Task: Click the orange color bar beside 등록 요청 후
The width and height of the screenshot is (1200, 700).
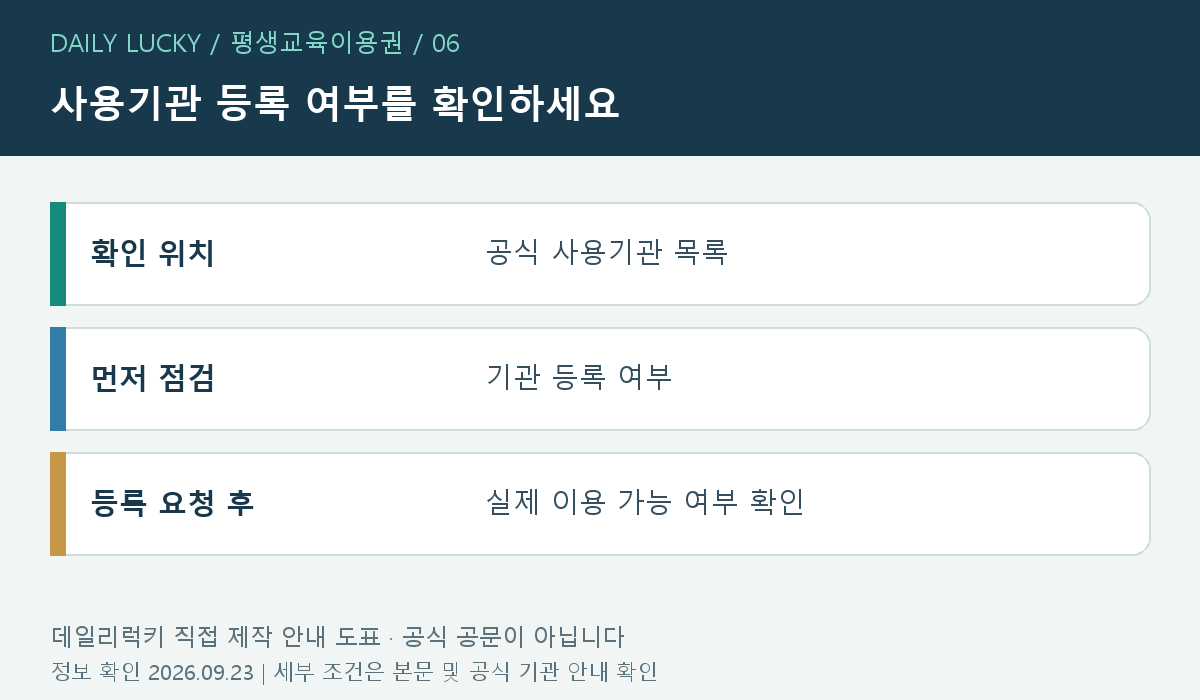Action: point(58,504)
